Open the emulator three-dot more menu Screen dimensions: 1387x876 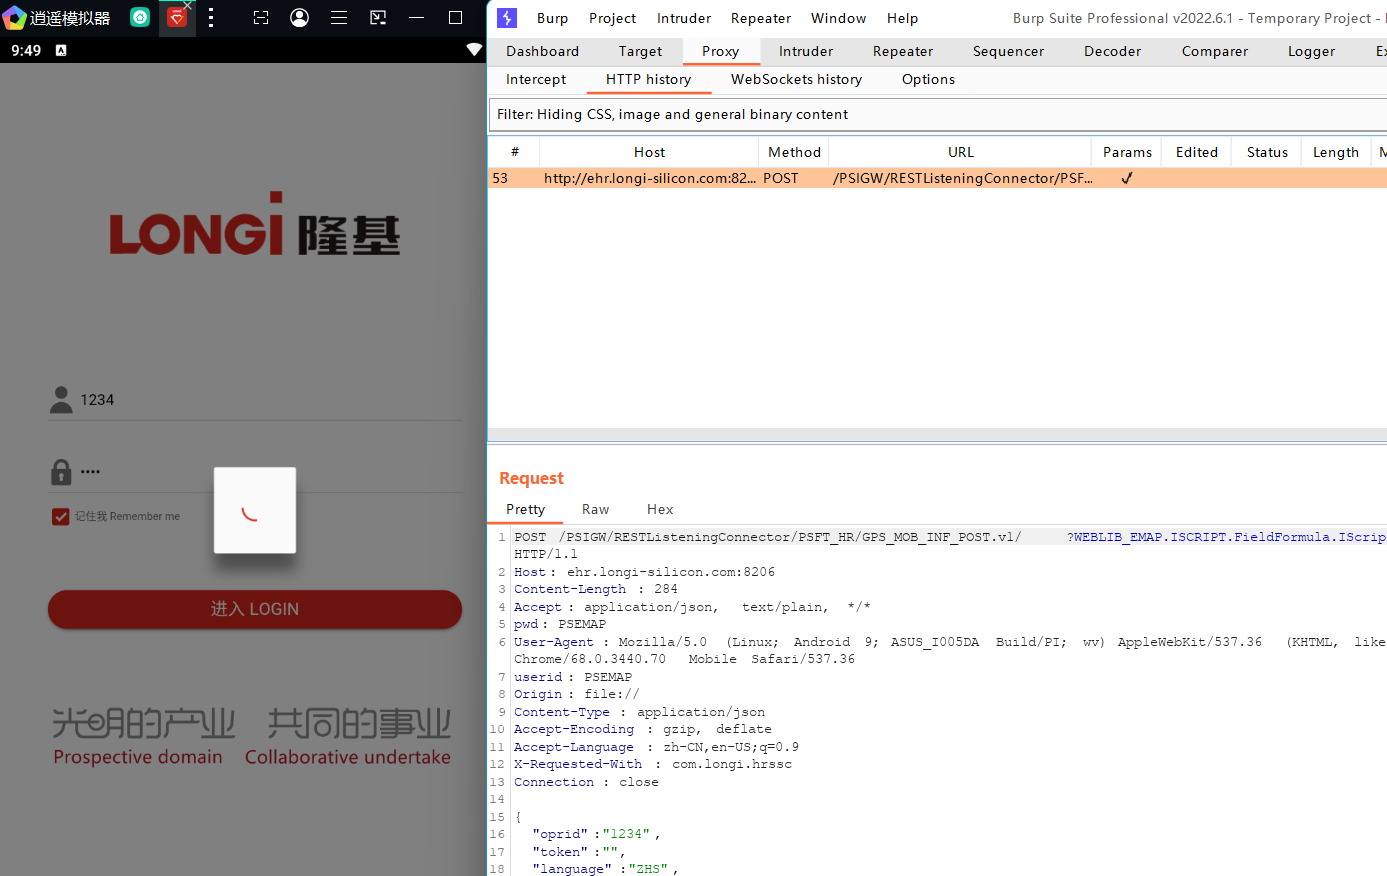211,17
